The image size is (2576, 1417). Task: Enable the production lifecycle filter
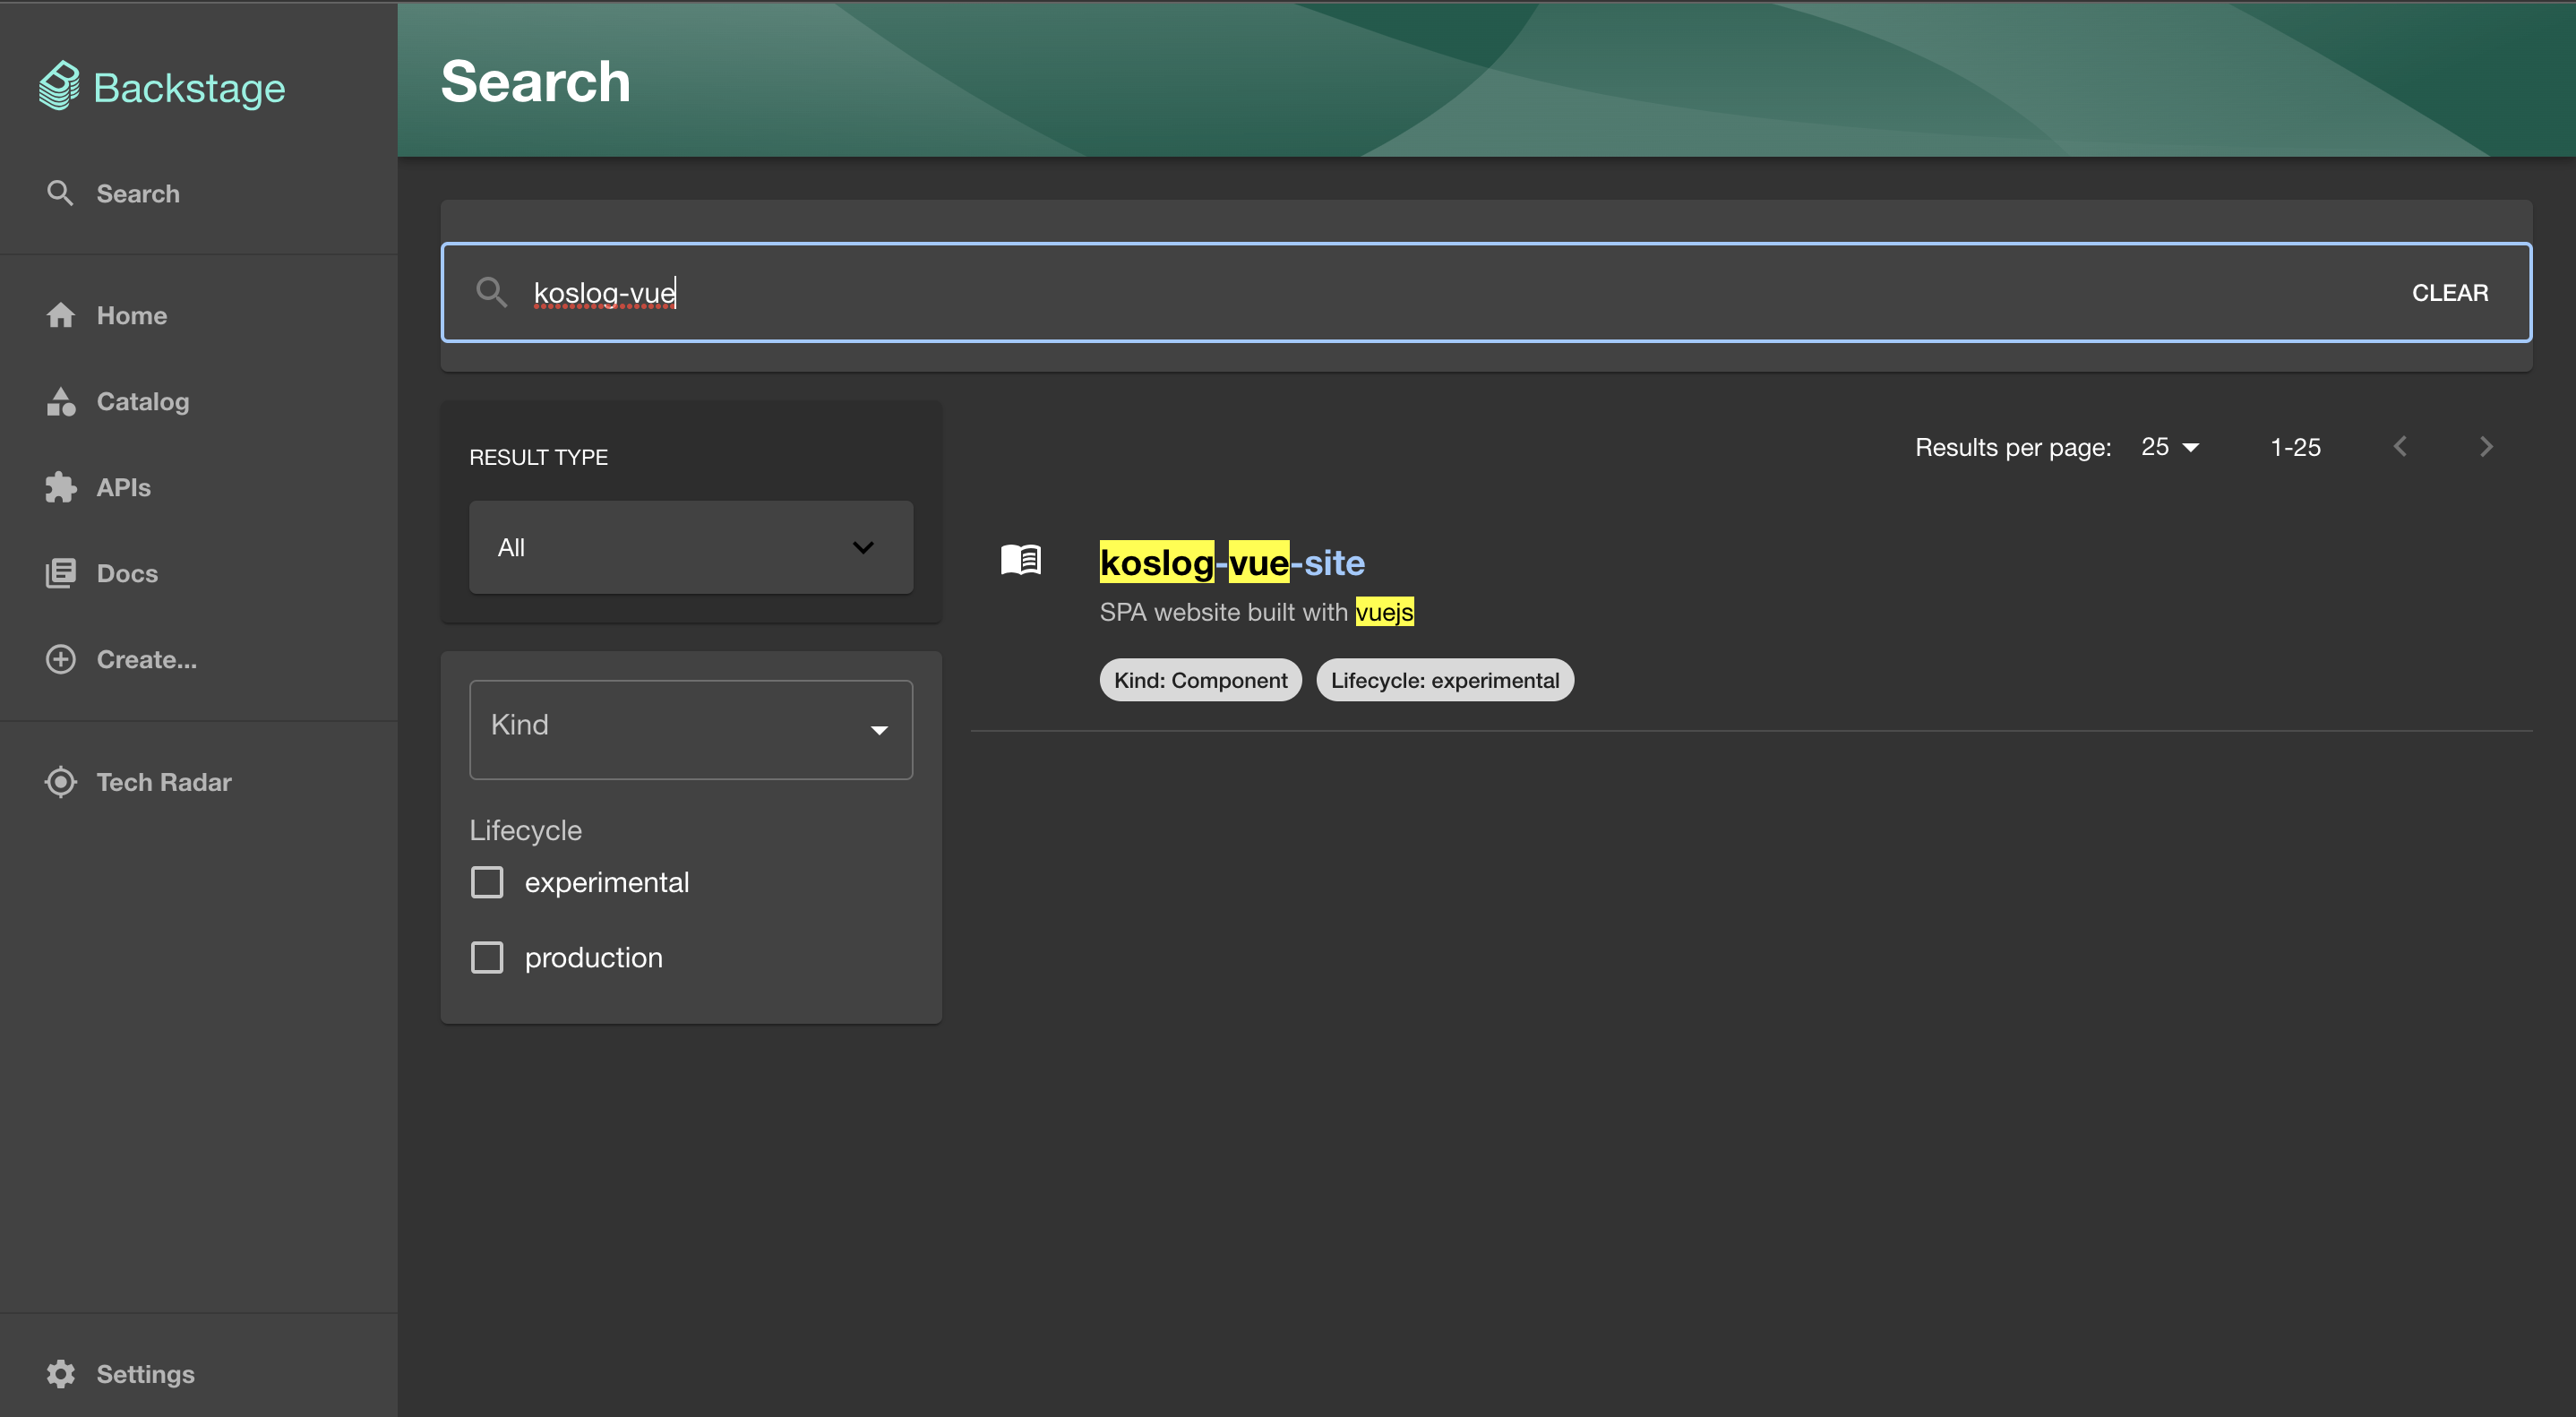pos(486,955)
